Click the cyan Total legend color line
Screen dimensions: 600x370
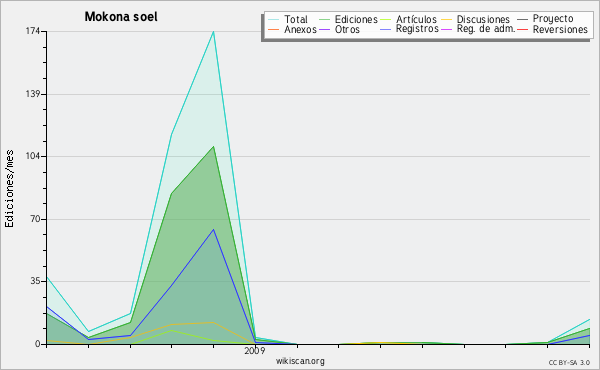tap(274, 20)
